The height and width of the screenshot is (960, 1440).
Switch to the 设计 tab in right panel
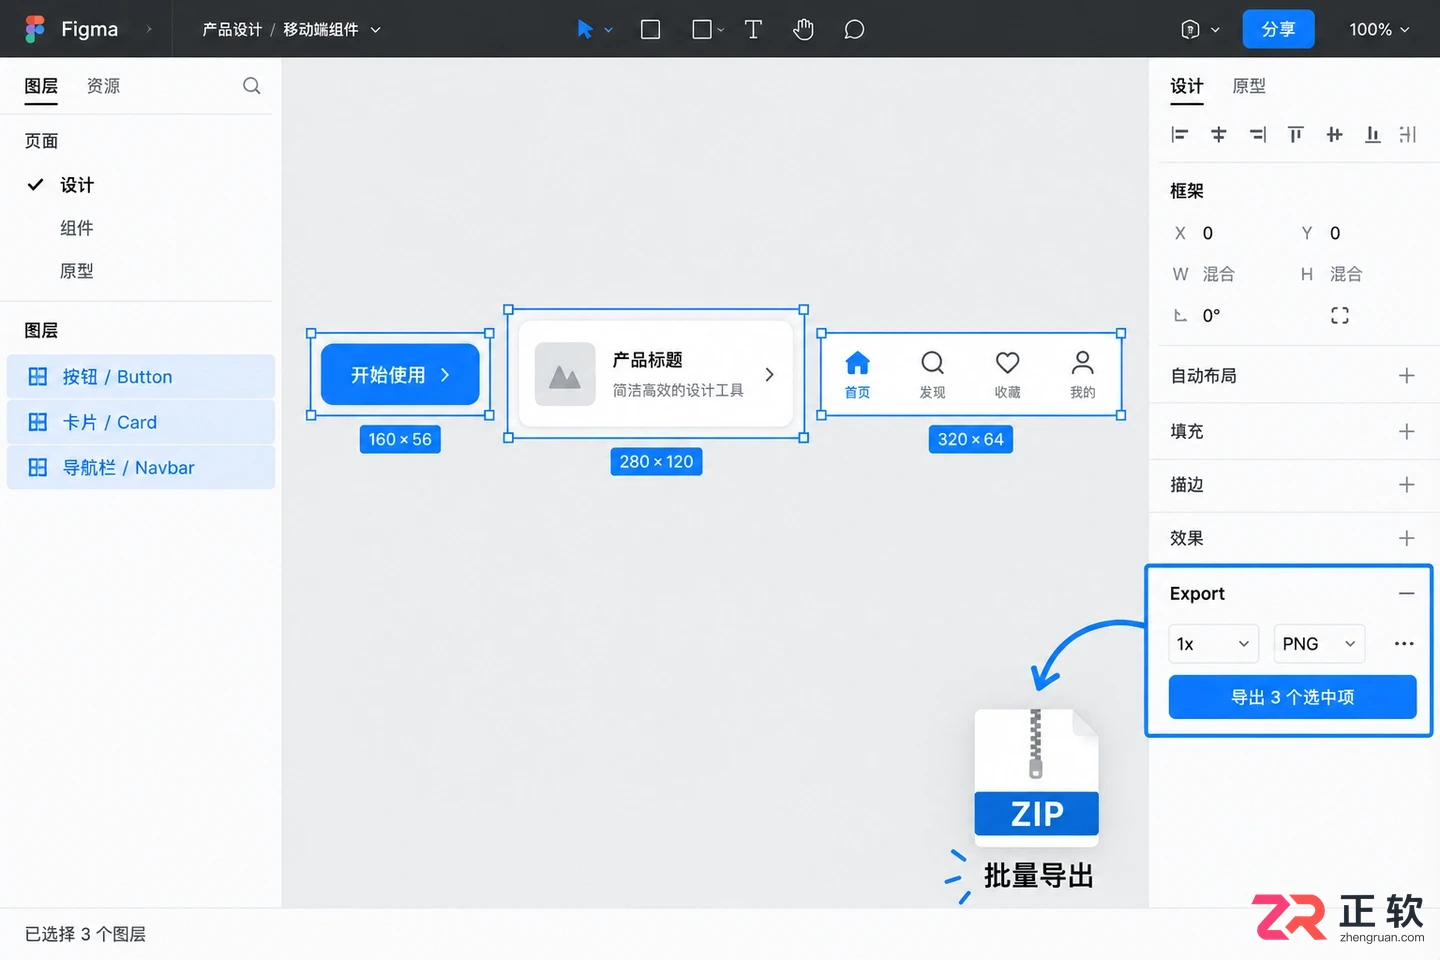tap(1187, 86)
